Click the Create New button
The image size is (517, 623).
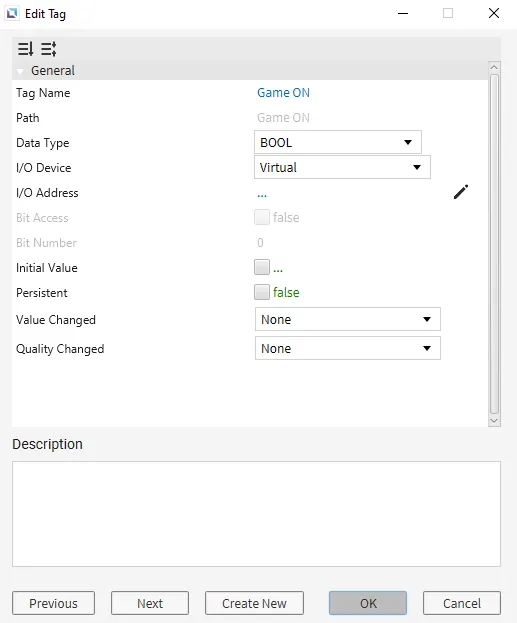pyautogui.click(x=254, y=603)
